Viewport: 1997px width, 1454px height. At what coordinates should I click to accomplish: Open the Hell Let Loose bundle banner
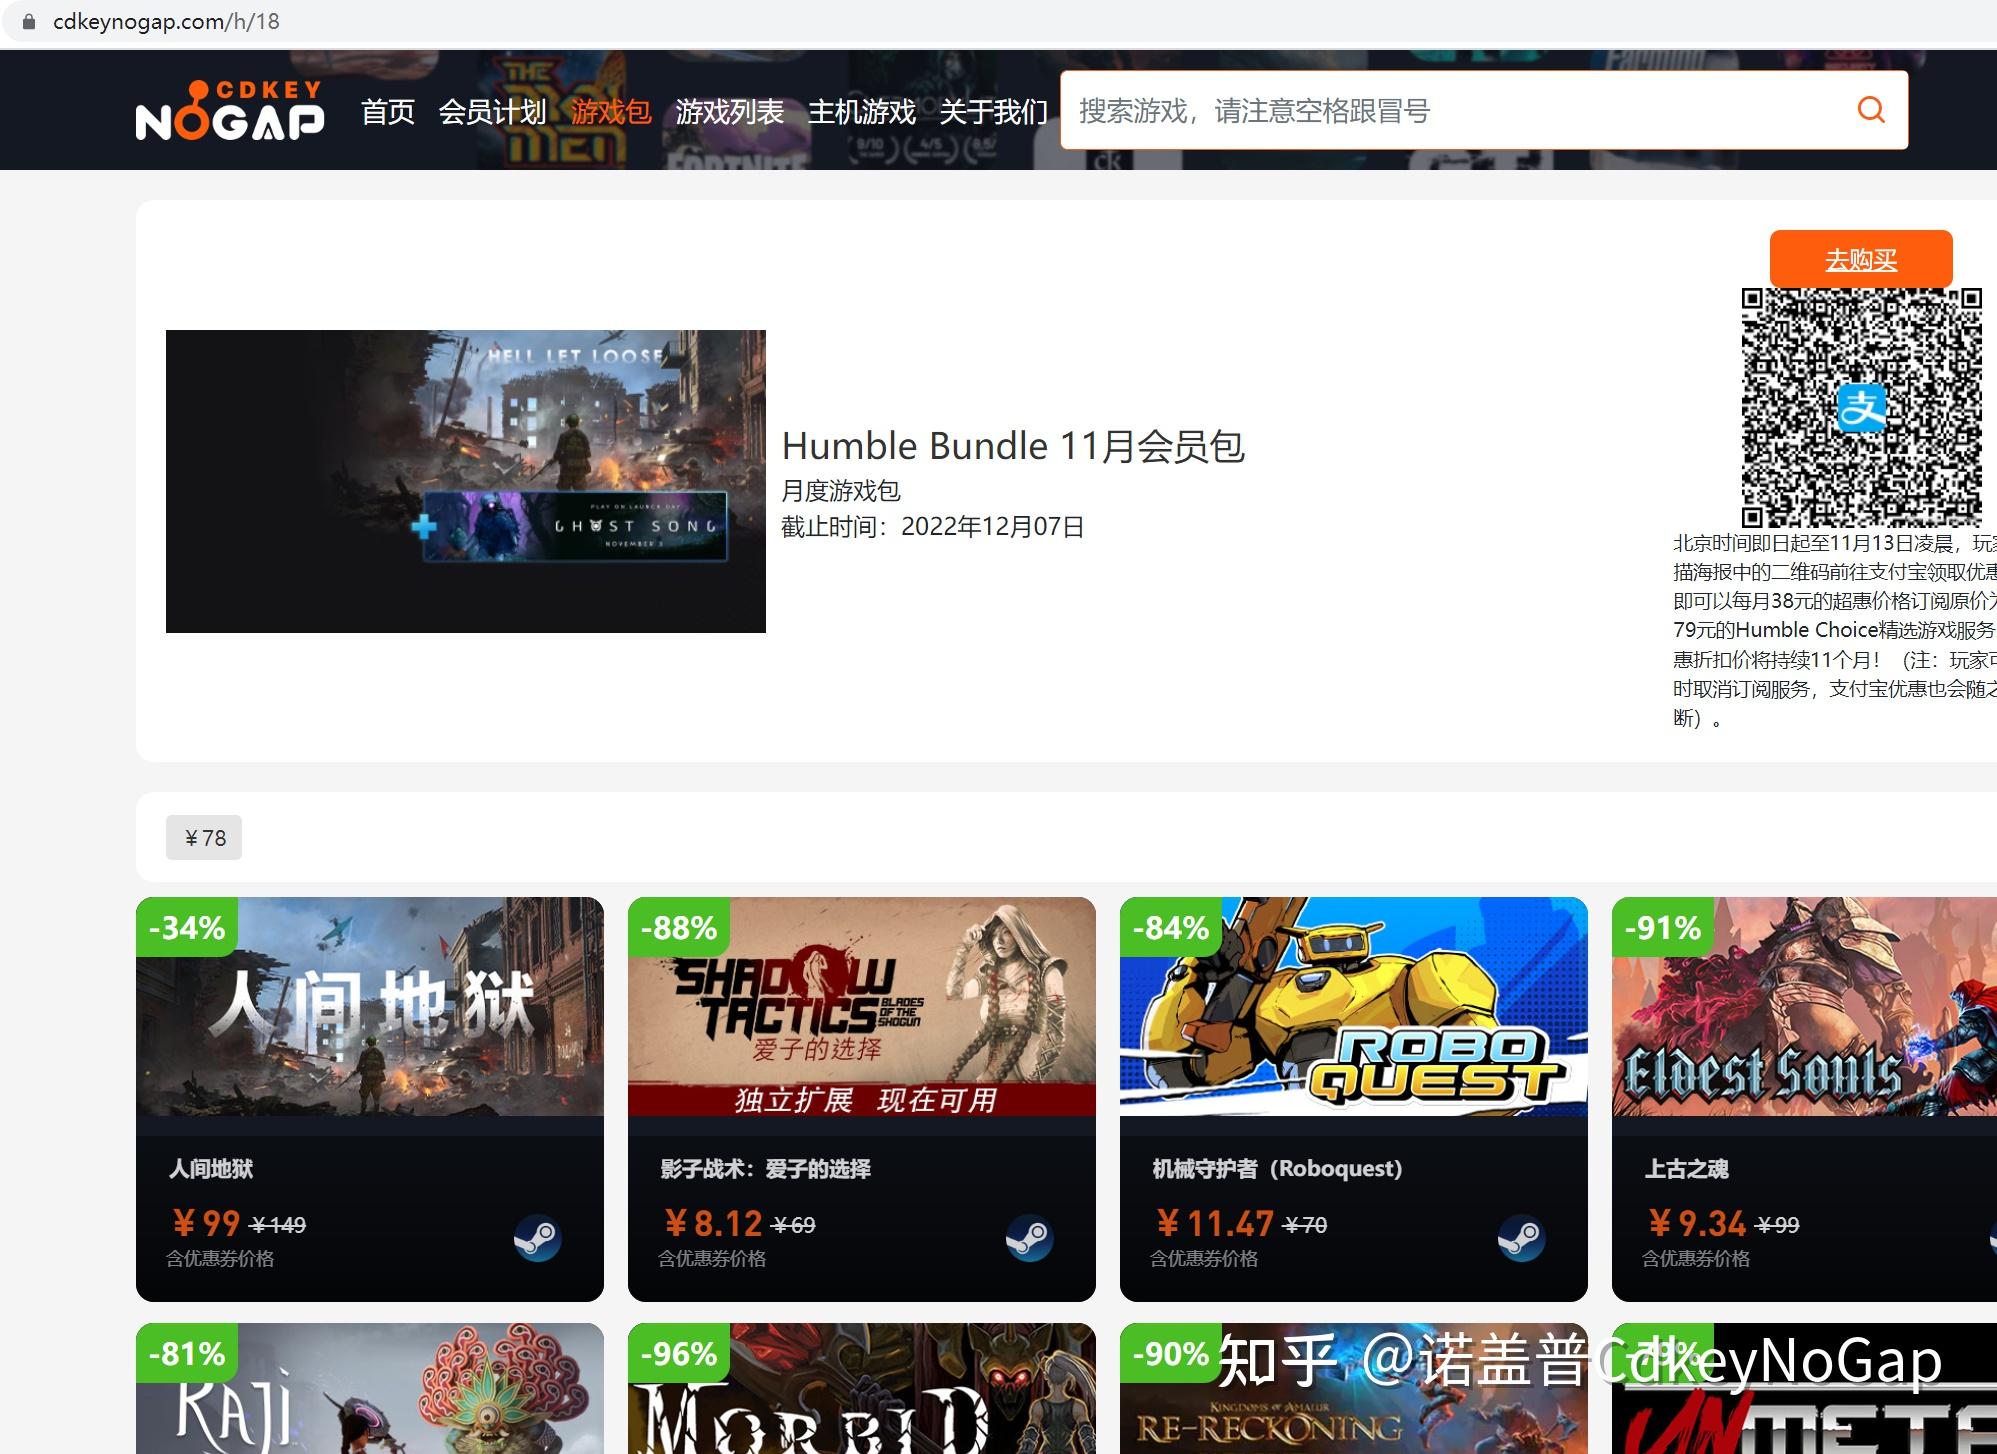466,481
